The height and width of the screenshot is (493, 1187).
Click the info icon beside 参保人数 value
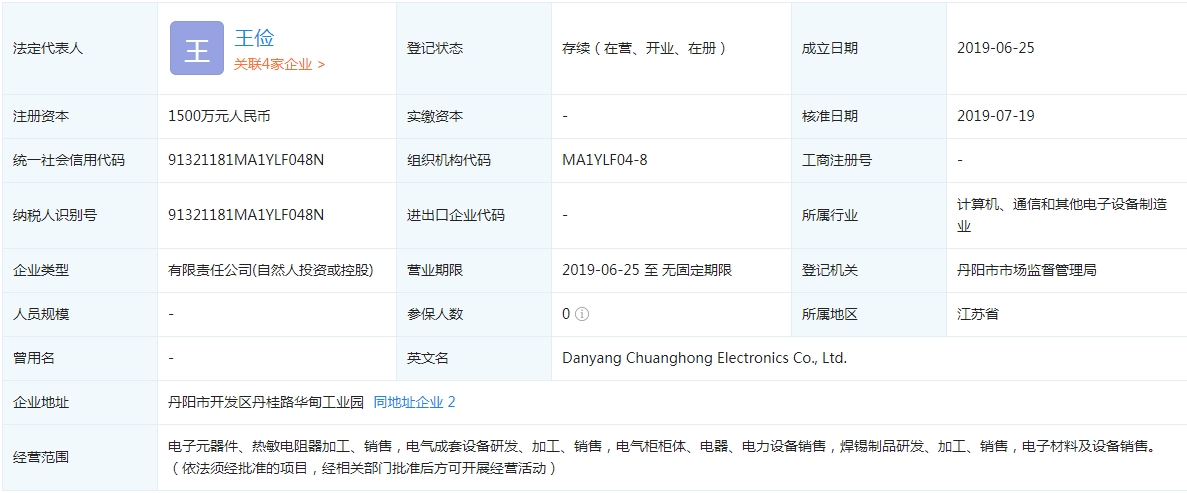click(582, 314)
